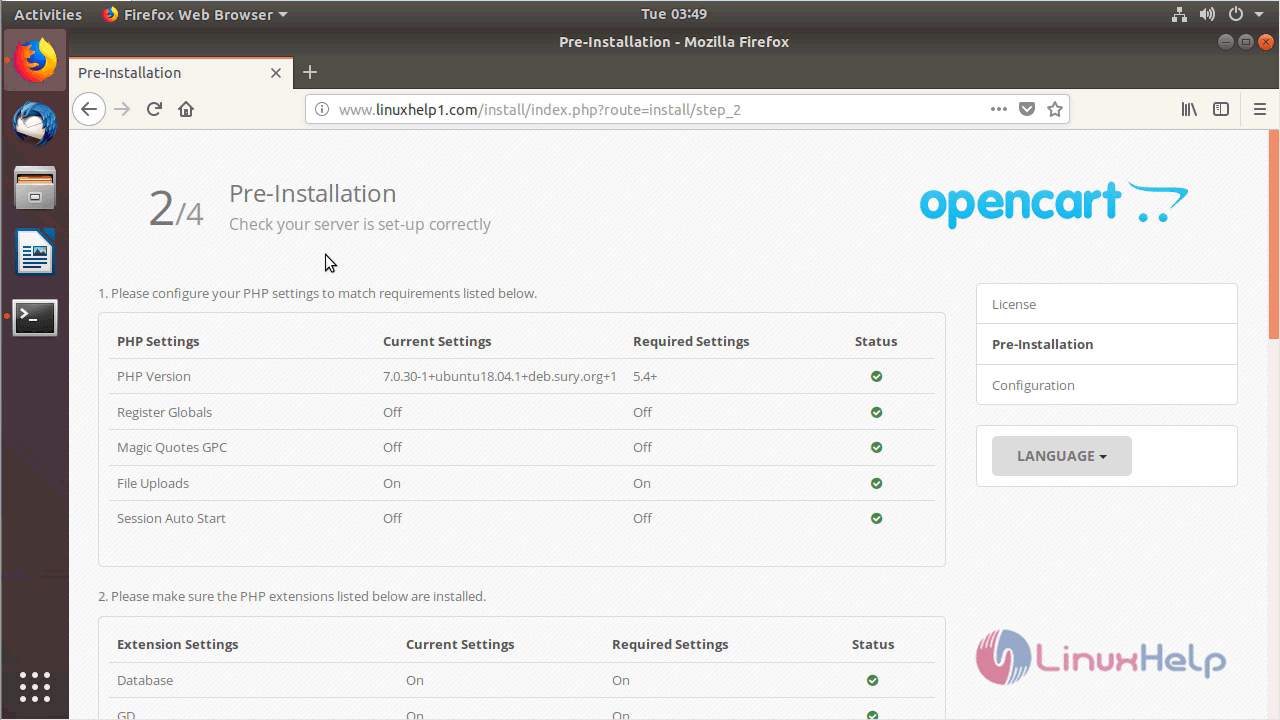Toggle the sidebar view icon
This screenshot has width=1280, height=720.
pos(1221,109)
